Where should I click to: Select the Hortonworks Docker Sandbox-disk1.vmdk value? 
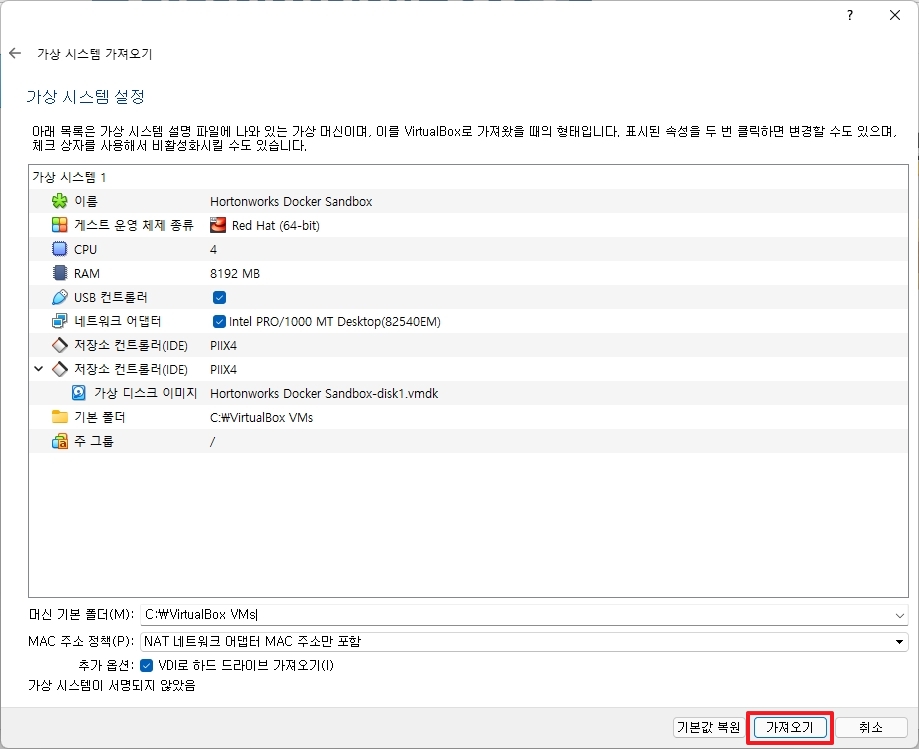tap(324, 394)
